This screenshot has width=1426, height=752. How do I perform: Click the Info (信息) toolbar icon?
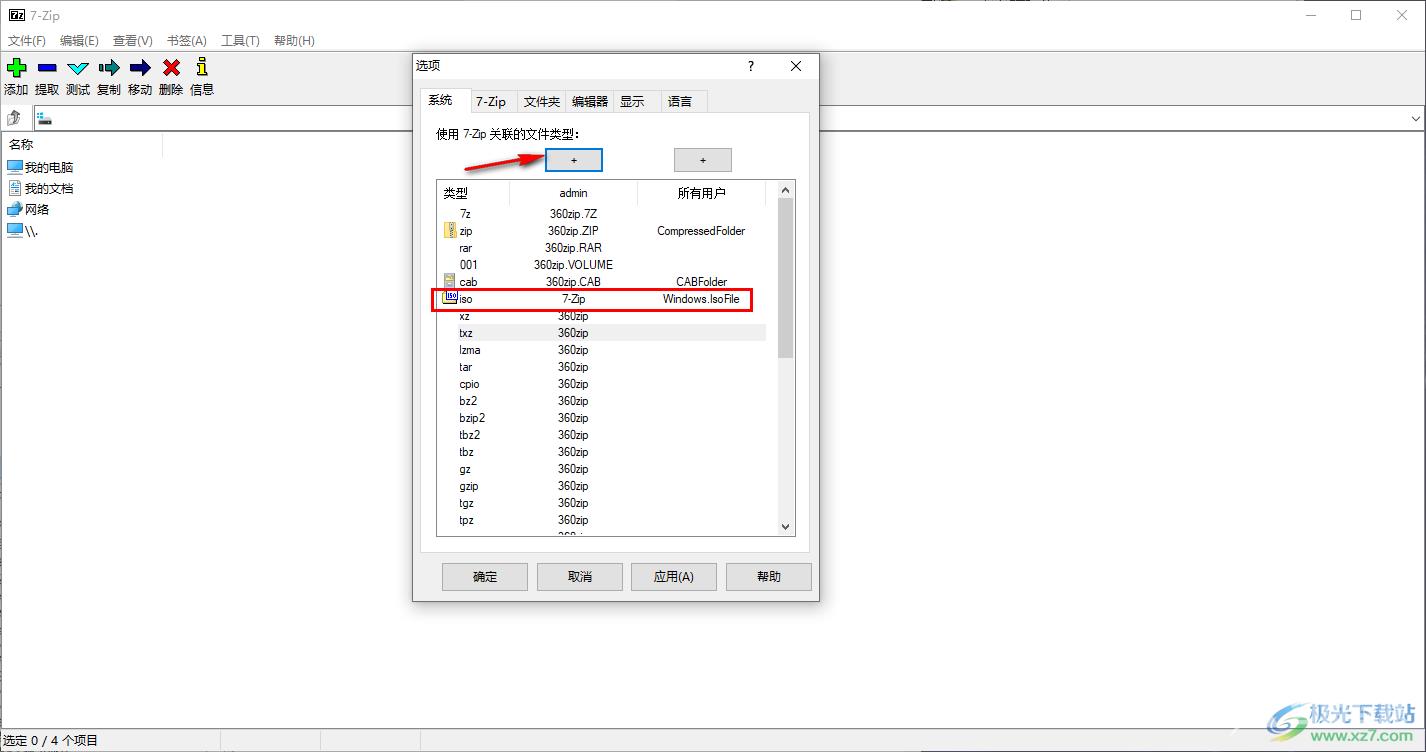tap(202, 67)
